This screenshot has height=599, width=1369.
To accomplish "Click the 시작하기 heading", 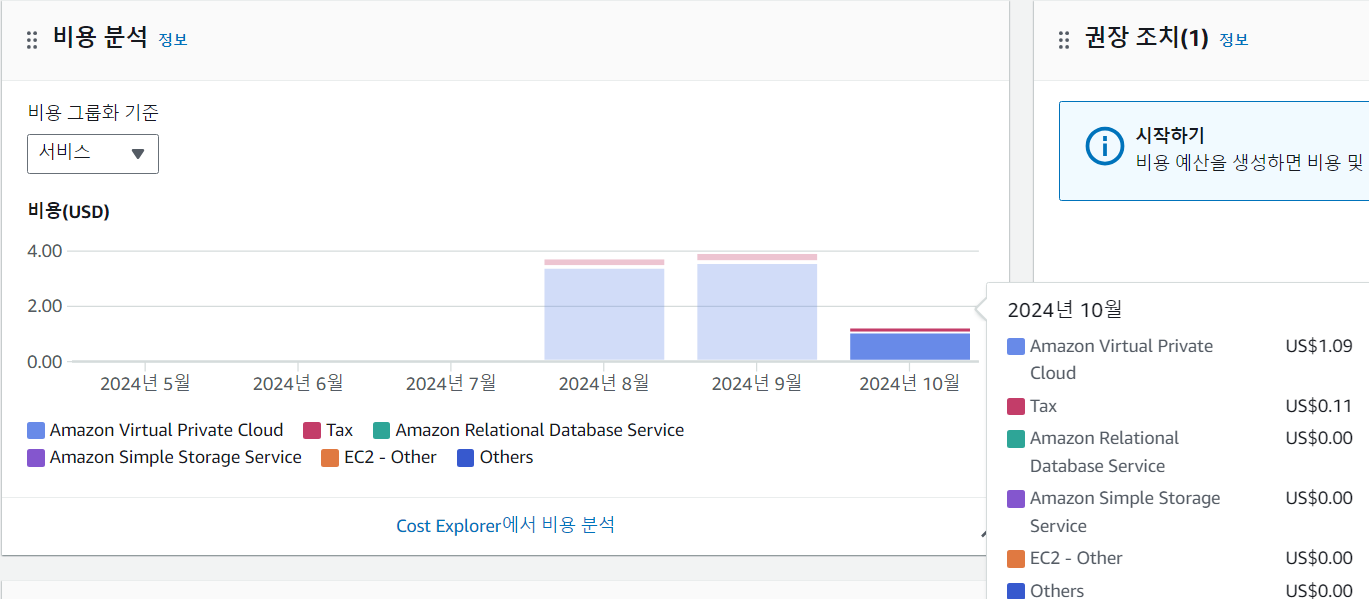I will 1170,135.
